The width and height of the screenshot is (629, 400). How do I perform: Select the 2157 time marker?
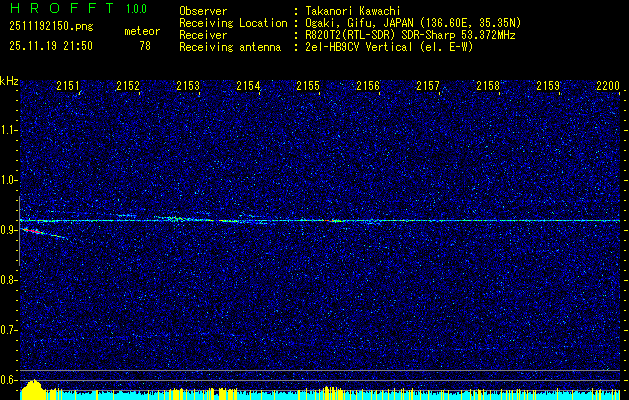pos(428,87)
